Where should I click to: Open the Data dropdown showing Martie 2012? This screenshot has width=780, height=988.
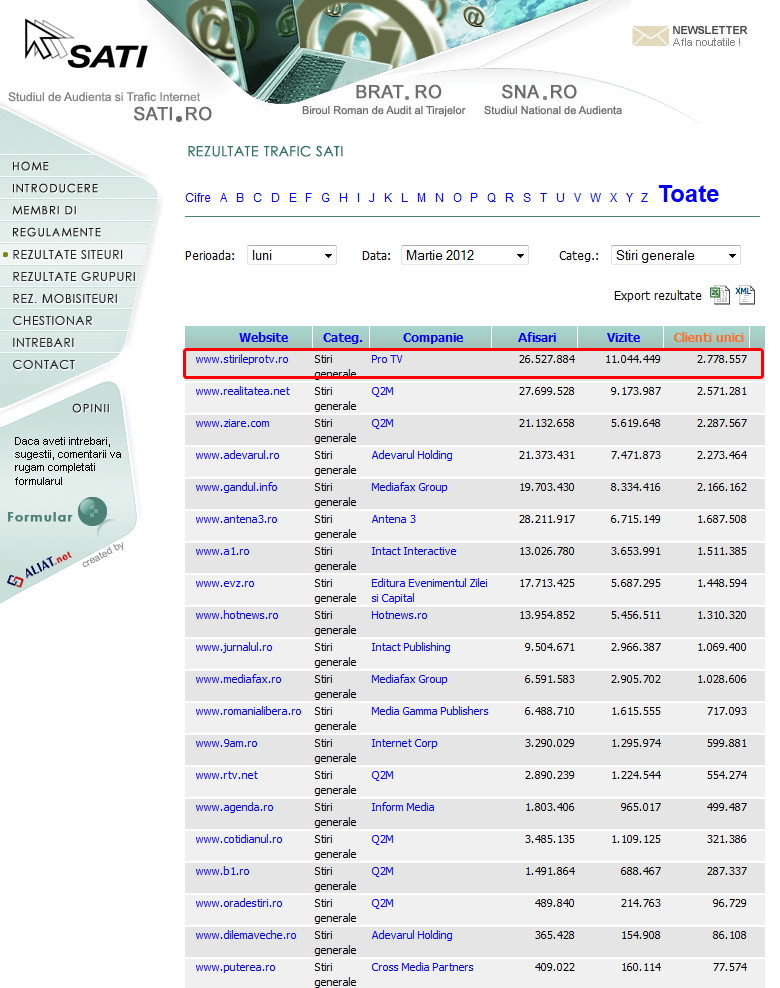(x=465, y=256)
